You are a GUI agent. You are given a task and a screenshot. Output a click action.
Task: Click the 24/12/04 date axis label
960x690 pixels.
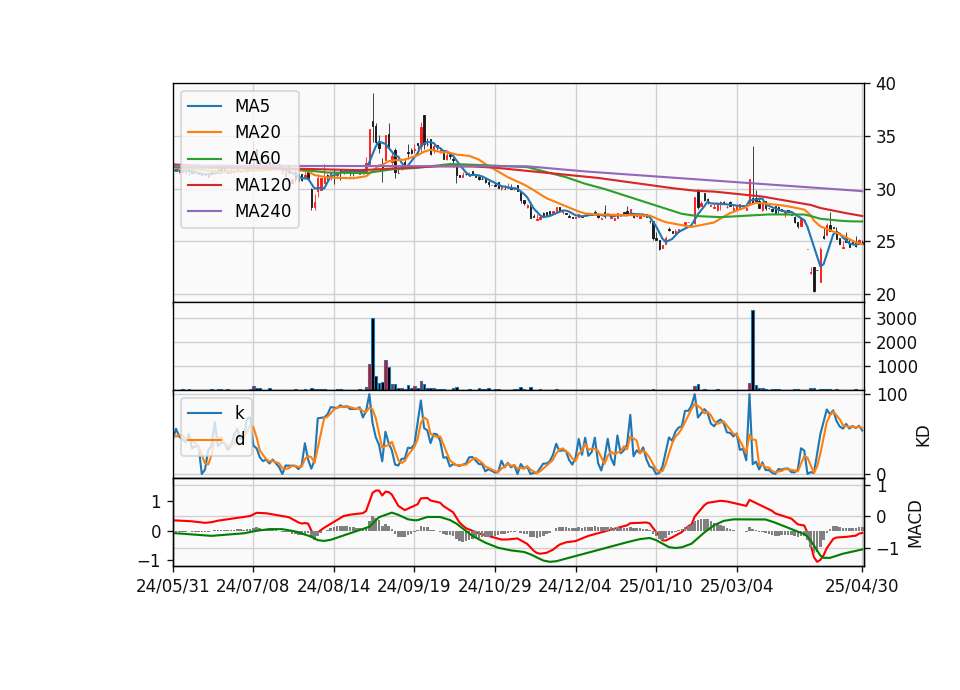tap(575, 586)
